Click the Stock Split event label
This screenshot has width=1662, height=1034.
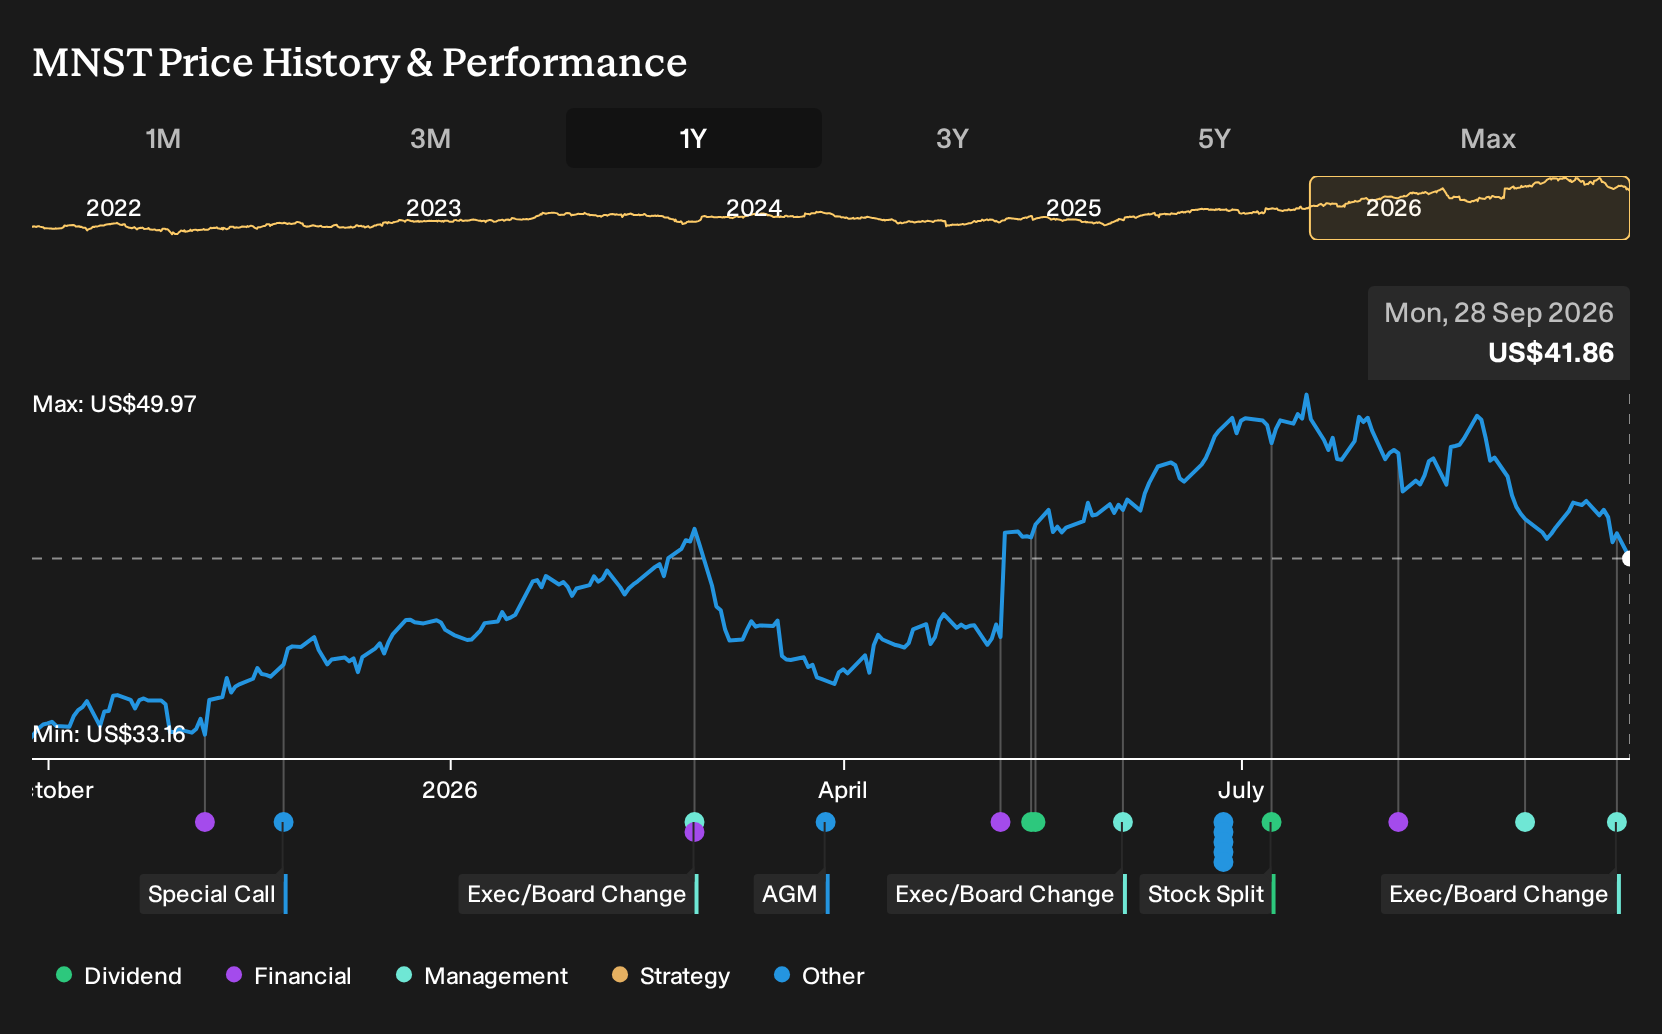[x=1207, y=894]
